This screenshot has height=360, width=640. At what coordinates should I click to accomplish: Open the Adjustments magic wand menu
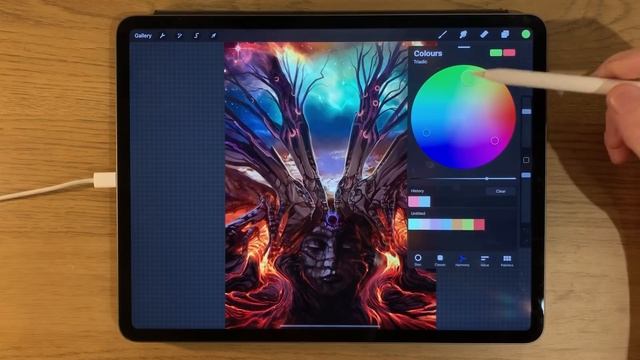[x=179, y=36]
